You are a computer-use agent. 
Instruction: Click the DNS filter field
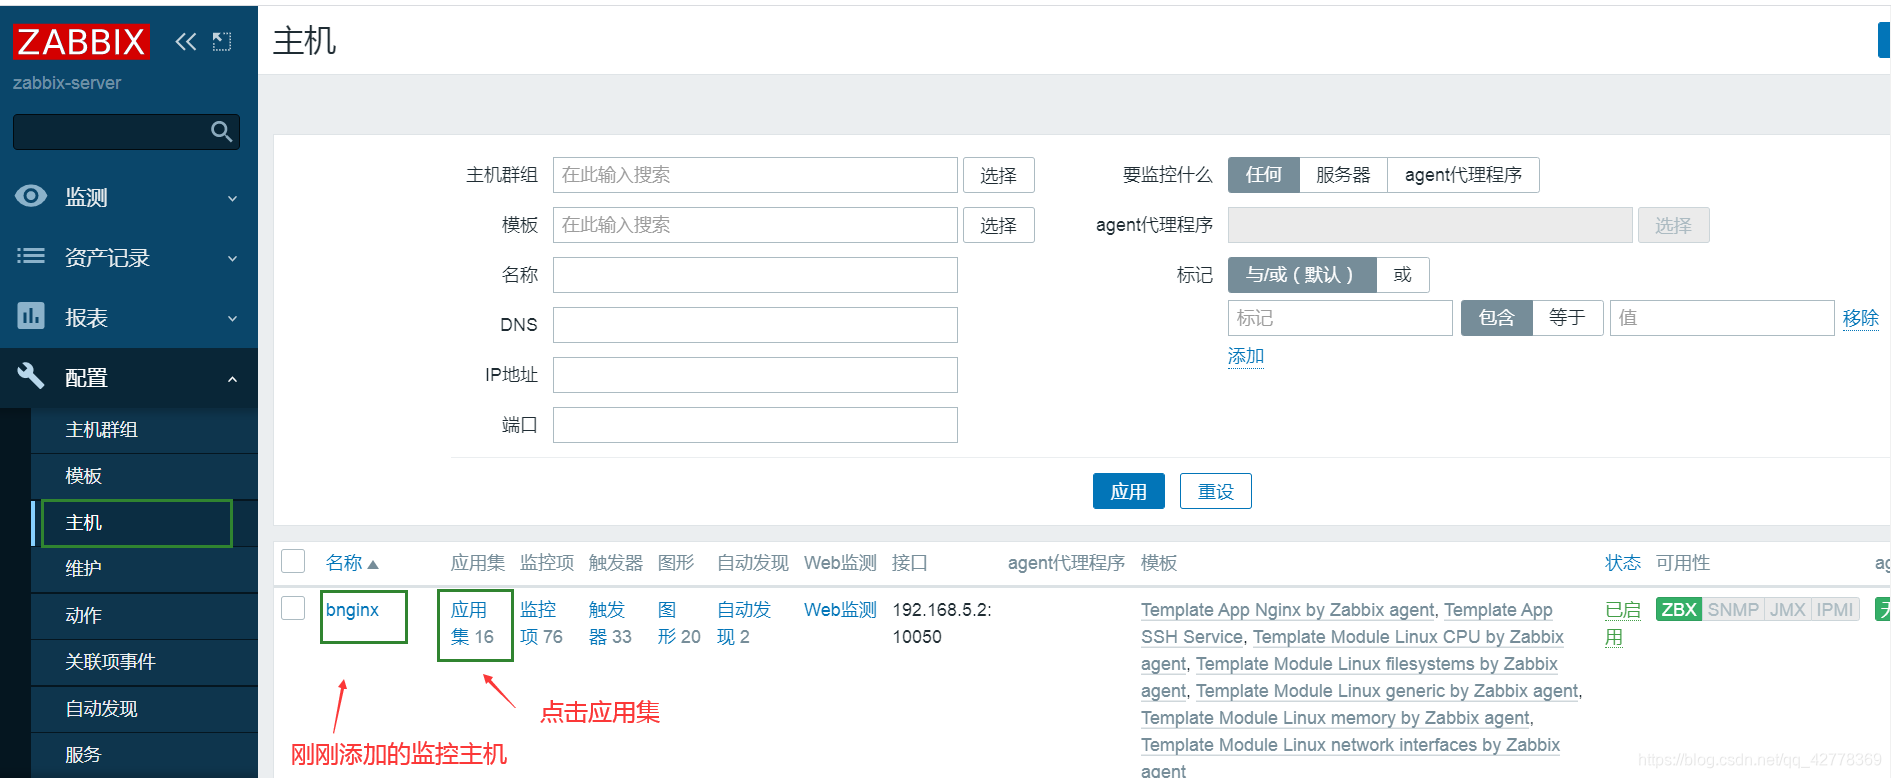[755, 325]
